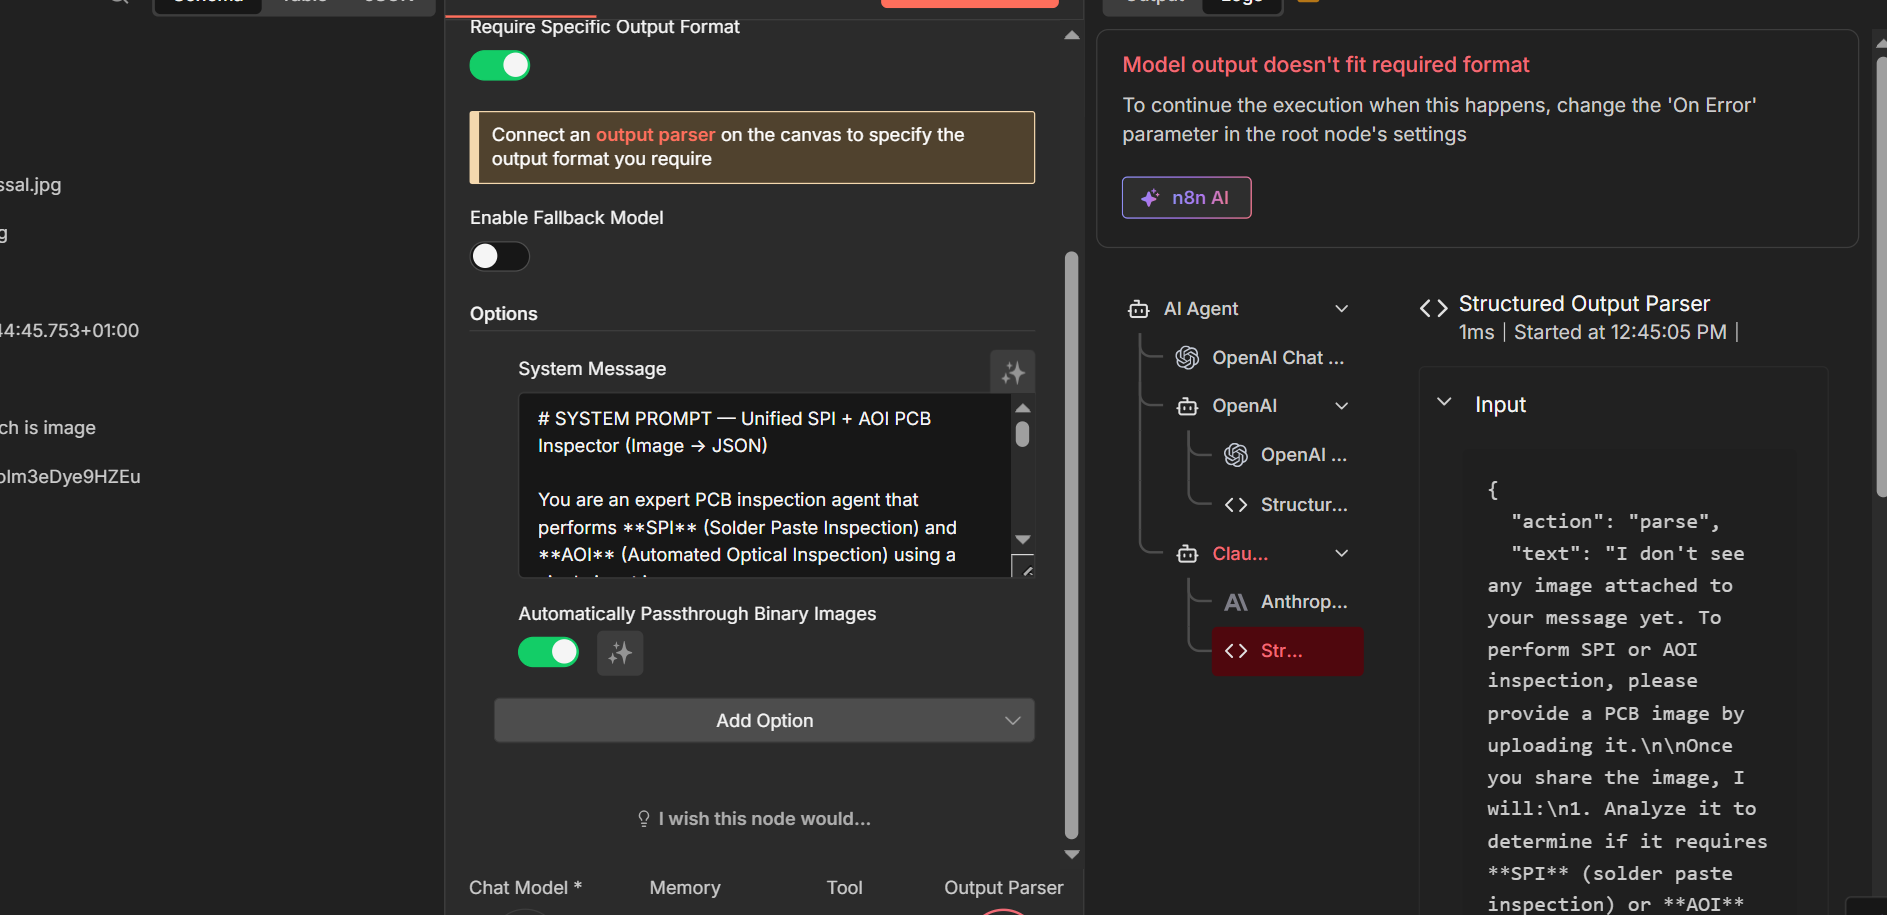The height and width of the screenshot is (915, 1887).
Task: Disable Automatically Passthrough Binary Images switch
Action: pyautogui.click(x=548, y=652)
